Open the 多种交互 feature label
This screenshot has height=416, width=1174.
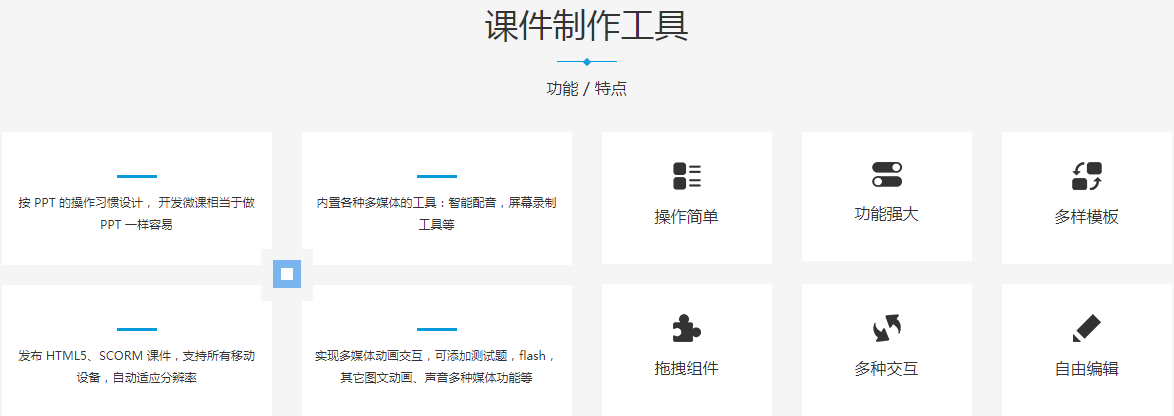tap(886, 369)
